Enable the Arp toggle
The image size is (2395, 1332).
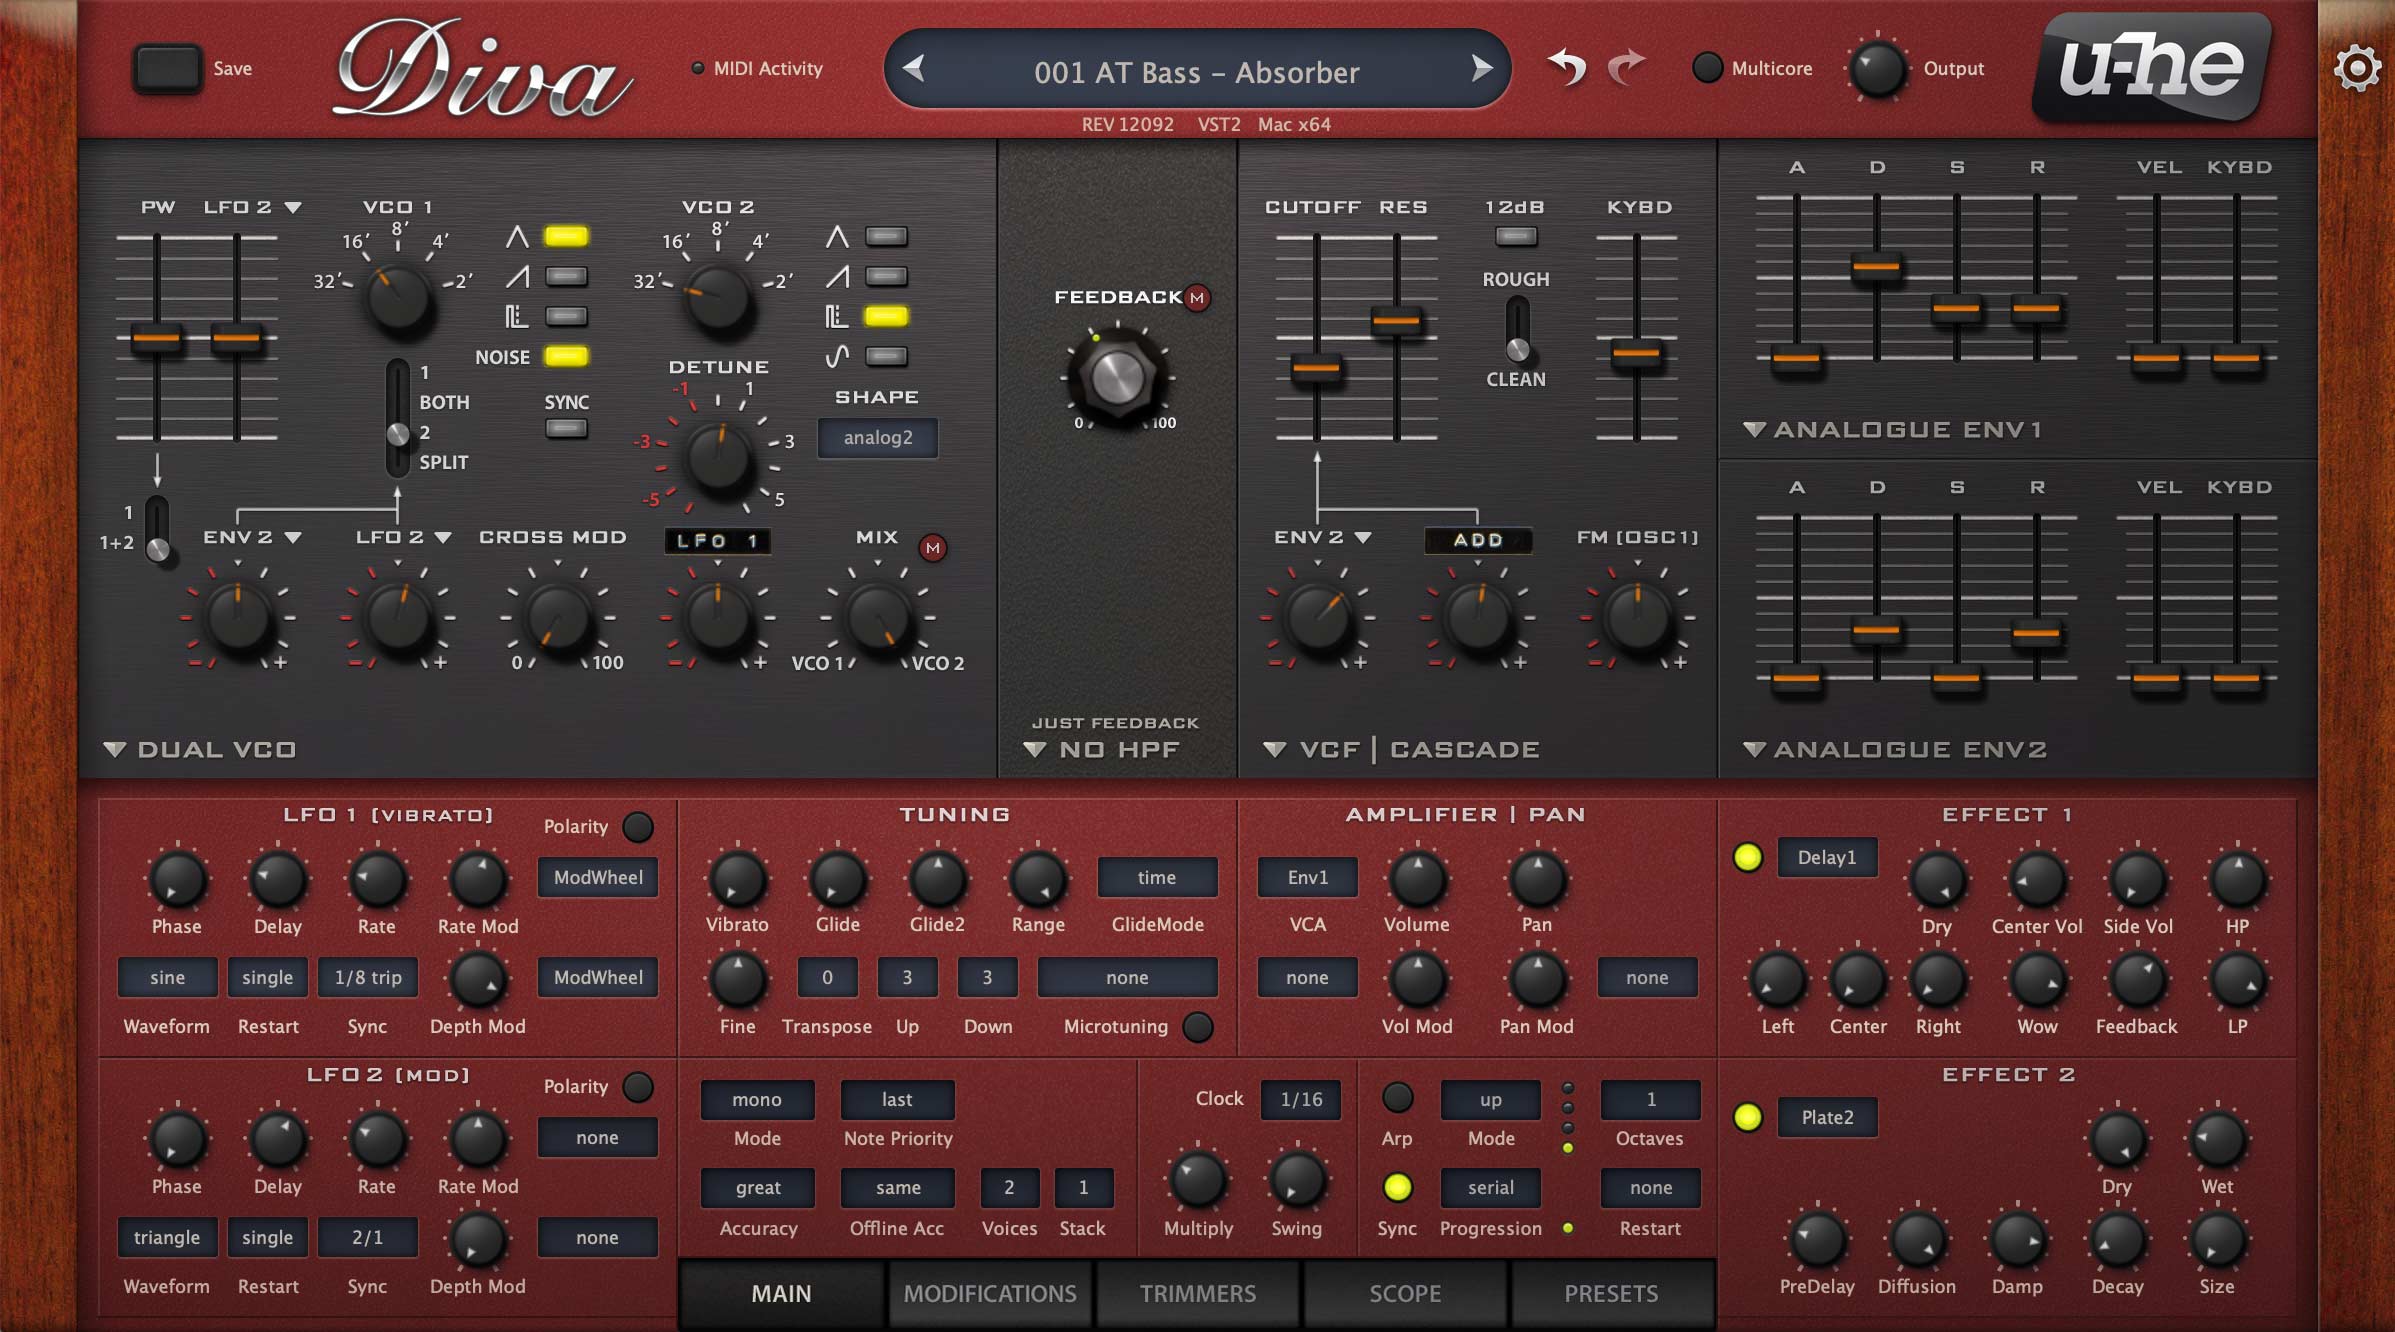[x=1397, y=1098]
